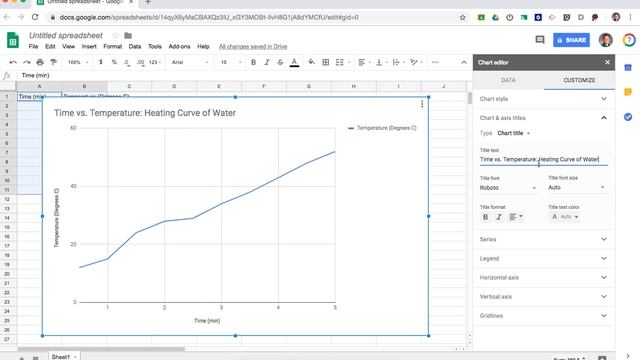Image resolution: width=640 pixels, height=360 pixels.
Task: Open the chart's three-dot menu
Action: tap(422, 104)
